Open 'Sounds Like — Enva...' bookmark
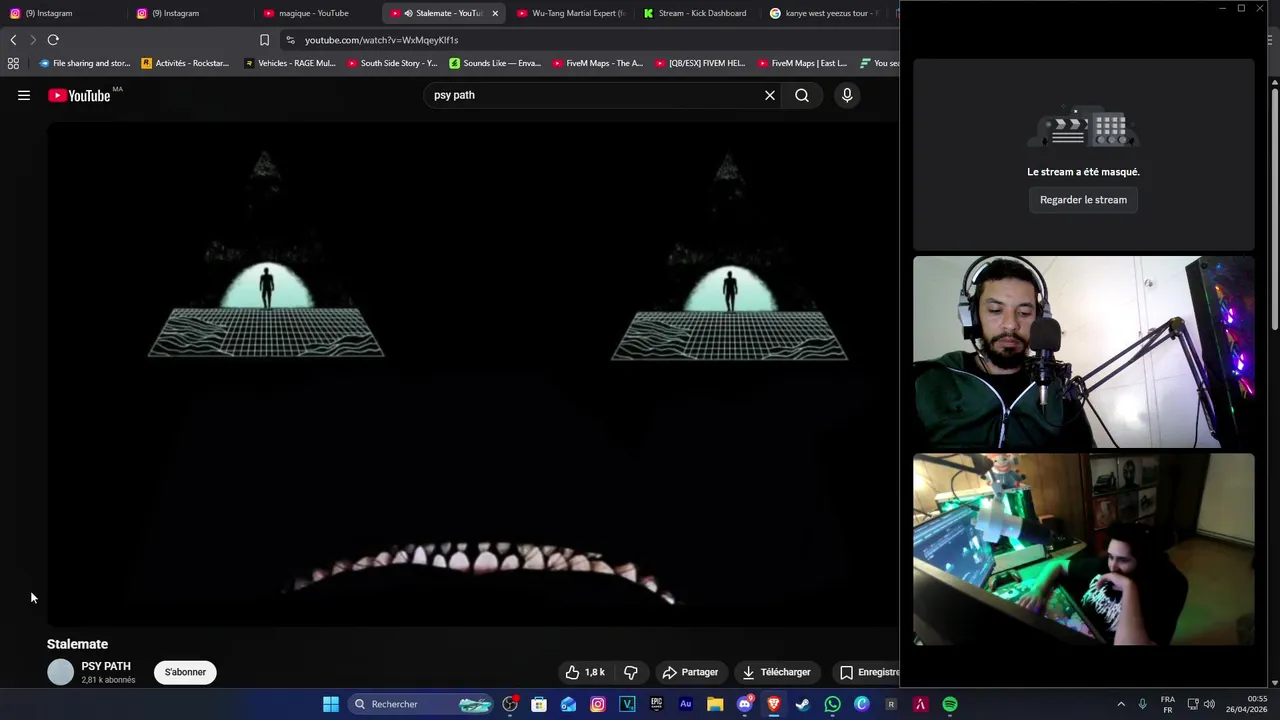This screenshot has height=720, width=1280. (495, 63)
